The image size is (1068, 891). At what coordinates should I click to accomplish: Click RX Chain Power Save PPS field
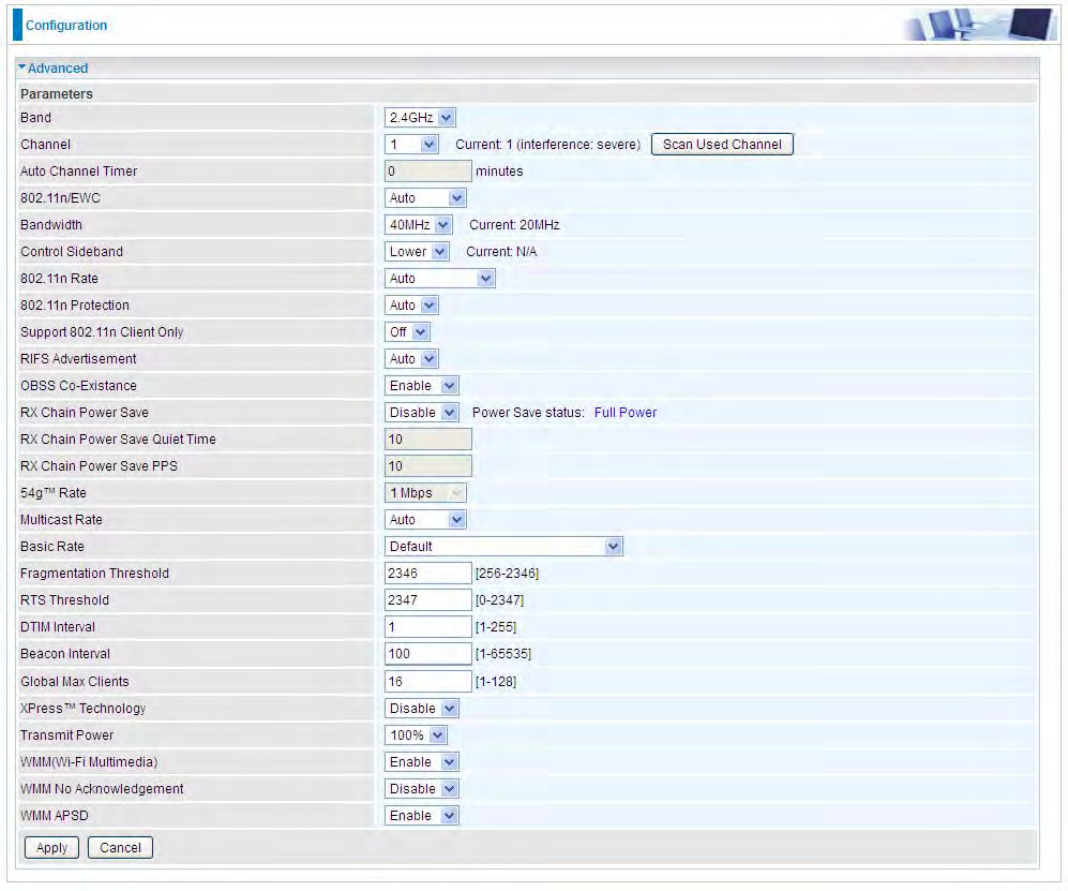[x=428, y=466]
